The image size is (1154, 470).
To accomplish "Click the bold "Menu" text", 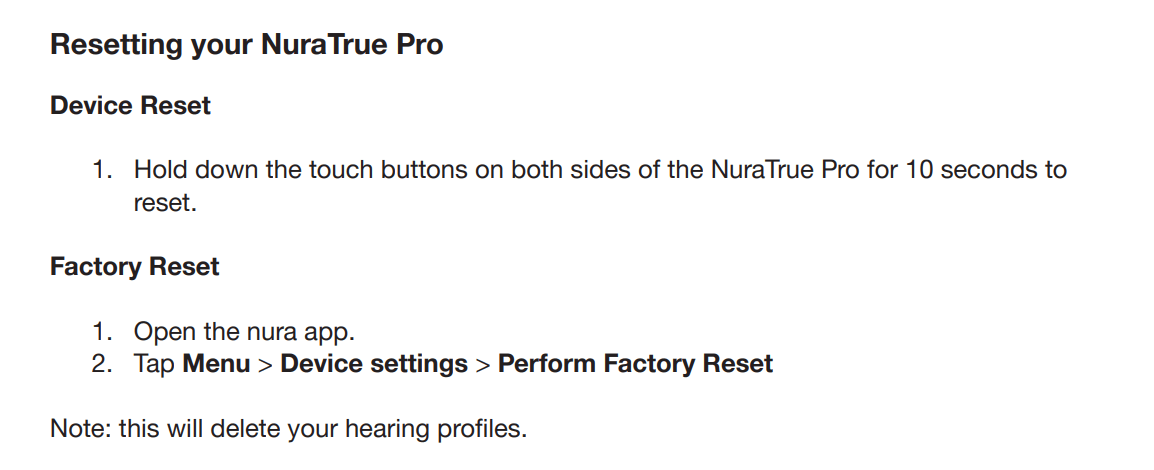I will (x=216, y=363).
